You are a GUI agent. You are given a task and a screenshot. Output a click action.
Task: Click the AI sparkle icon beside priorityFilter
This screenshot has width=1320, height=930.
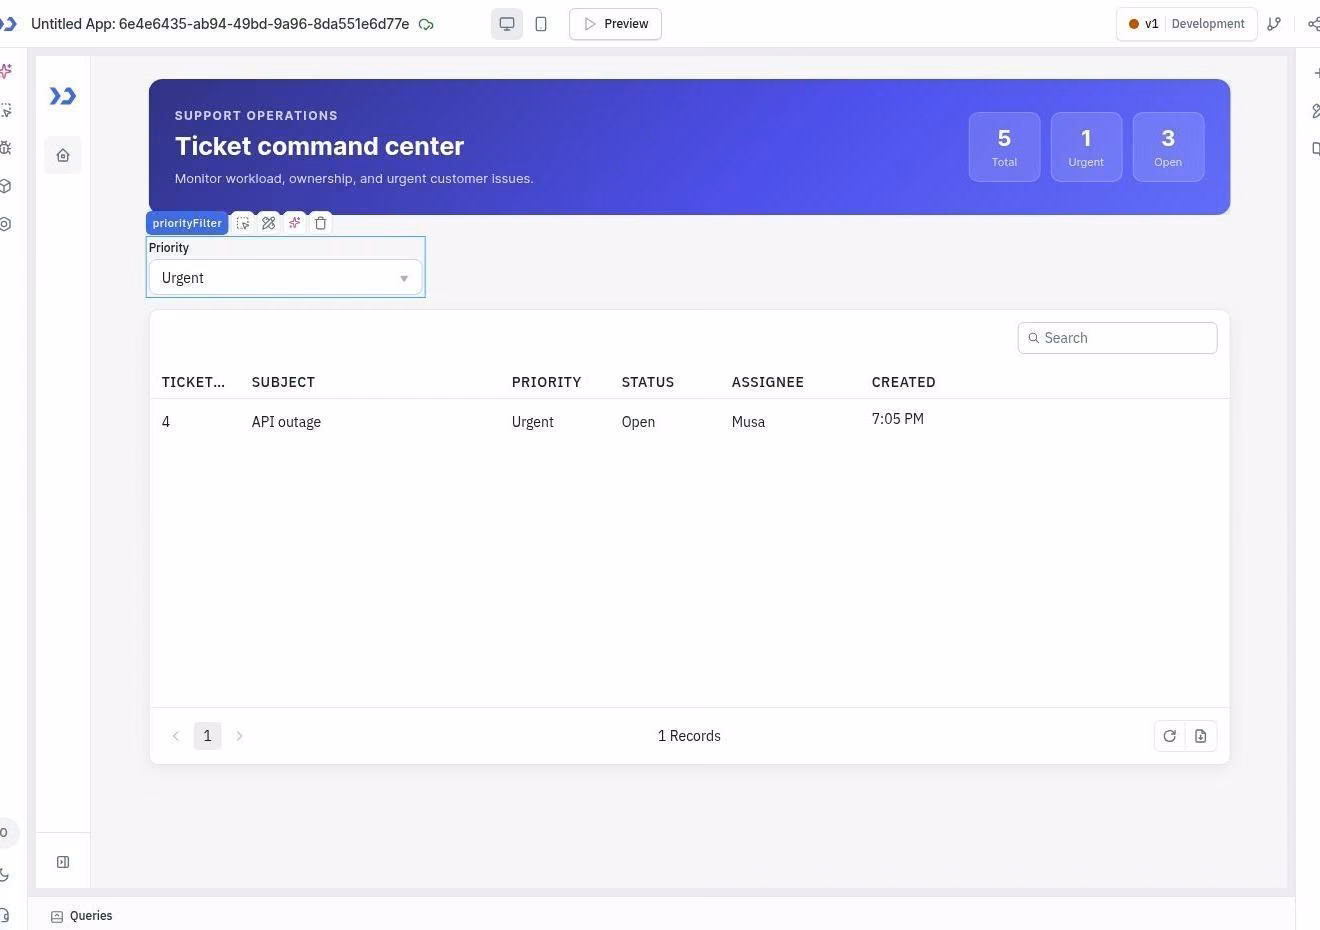[x=294, y=223]
